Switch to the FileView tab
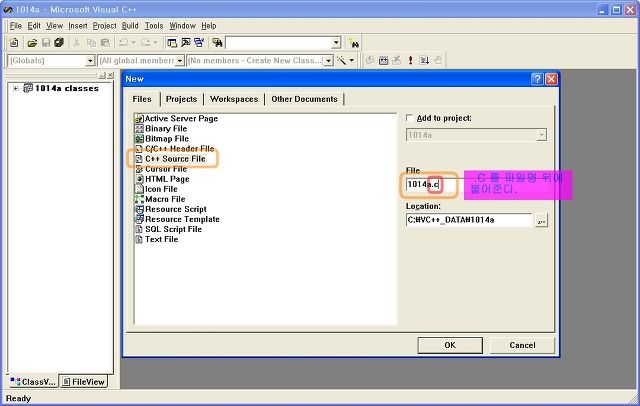The height and width of the screenshot is (406, 640). (84, 382)
